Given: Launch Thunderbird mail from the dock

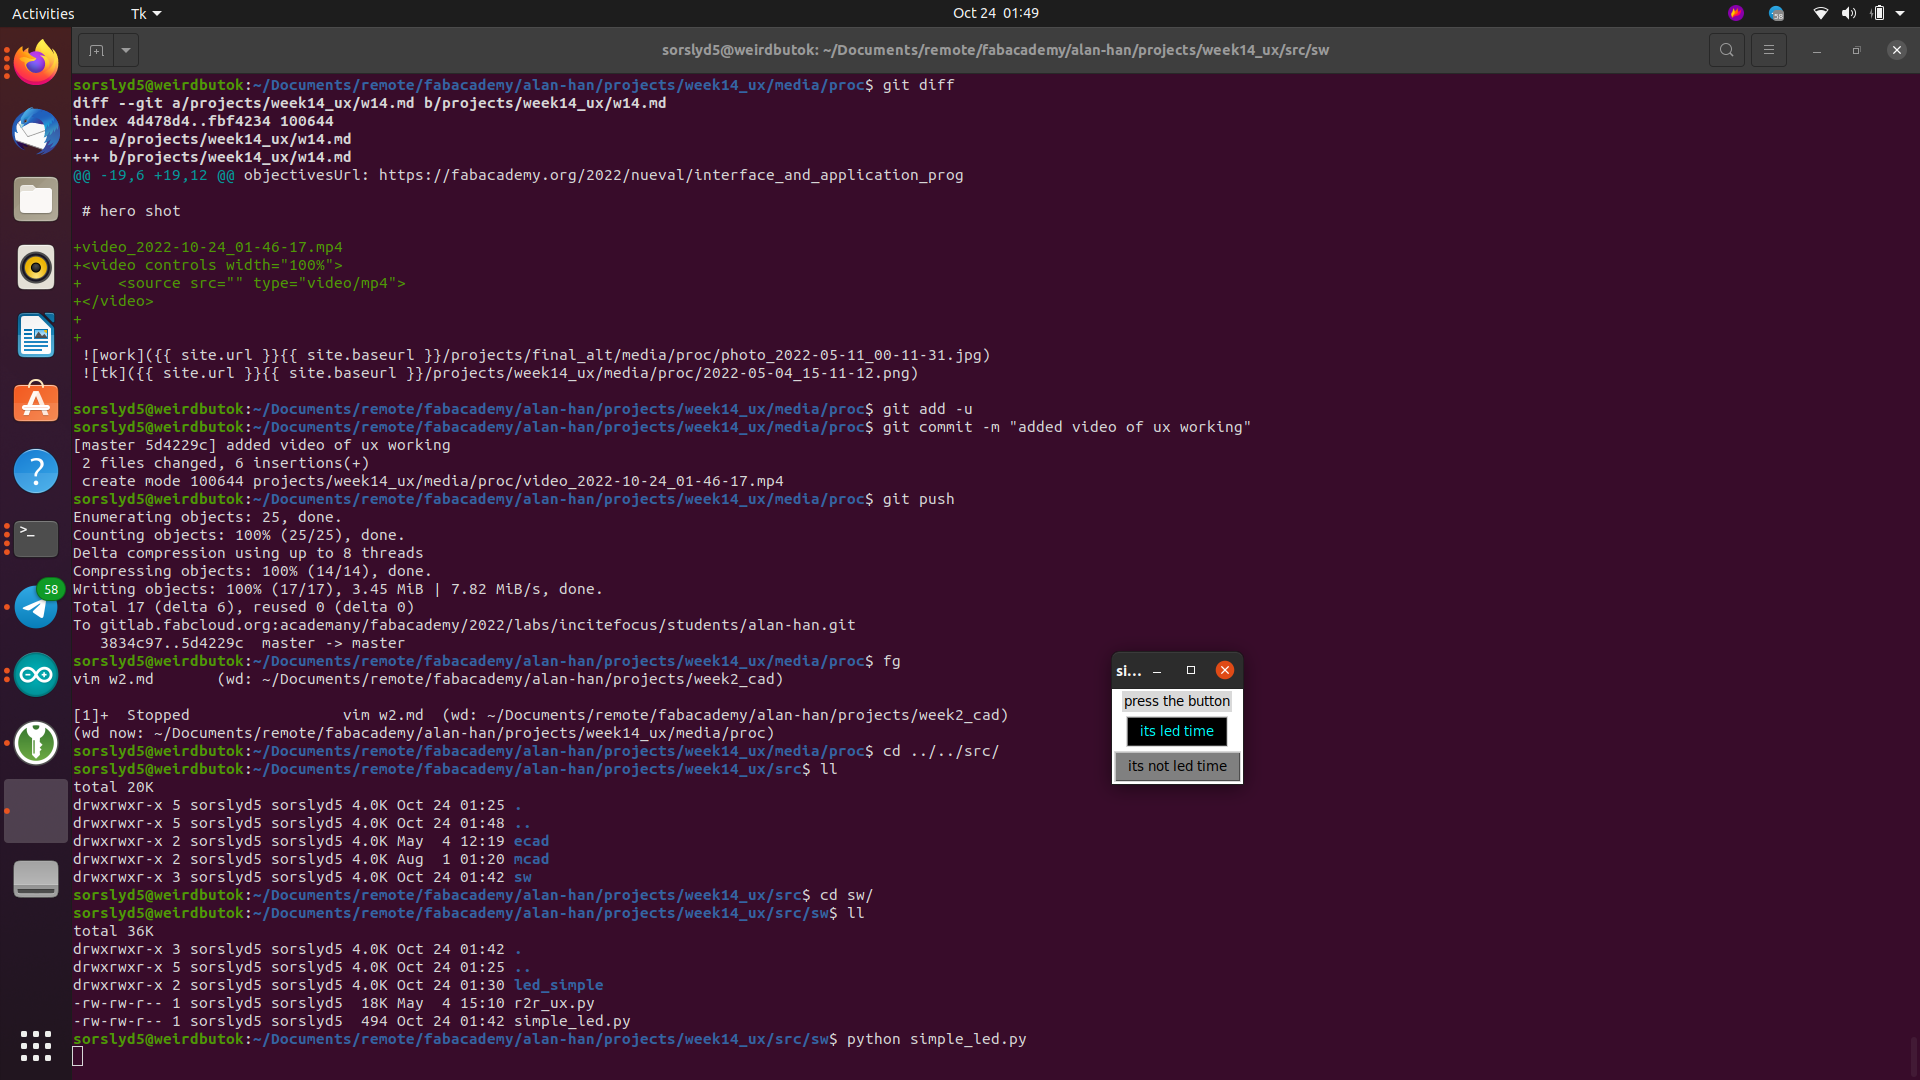Looking at the screenshot, I should coord(36,131).
